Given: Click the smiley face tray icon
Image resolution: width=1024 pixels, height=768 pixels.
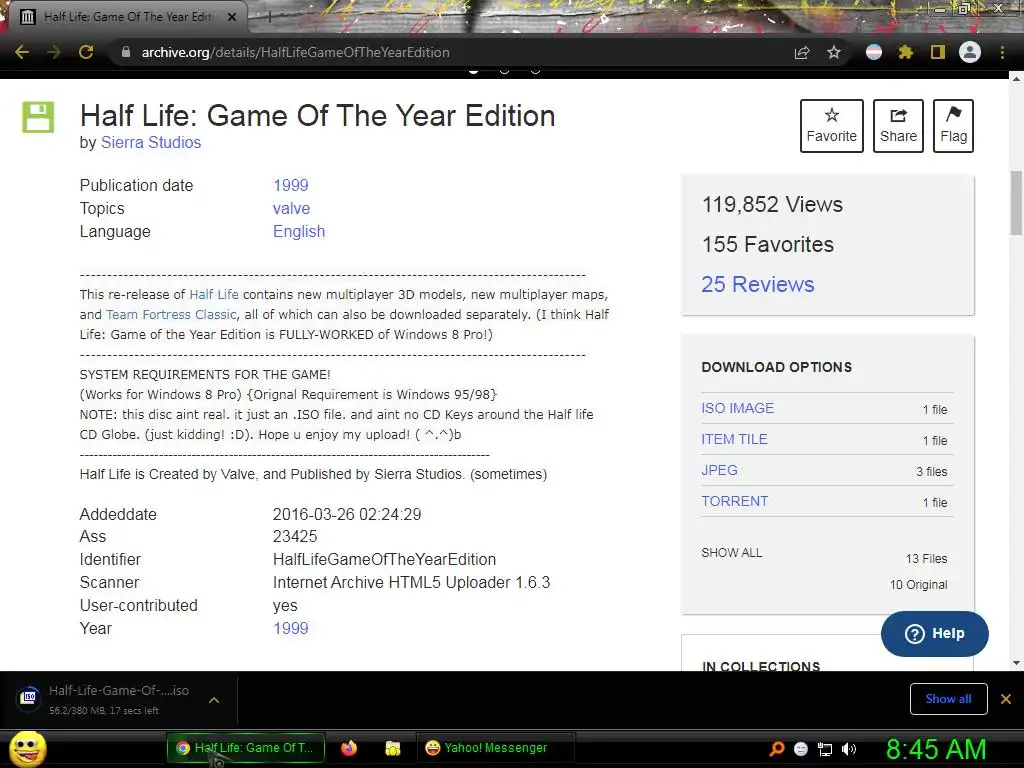Looking at the screenshot, I should point(801,749).
